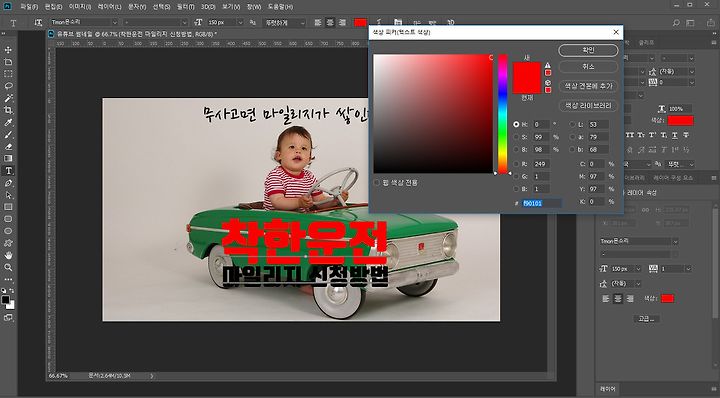
Task: Select the brightness B radio button under S
Action: coord(516,149)
